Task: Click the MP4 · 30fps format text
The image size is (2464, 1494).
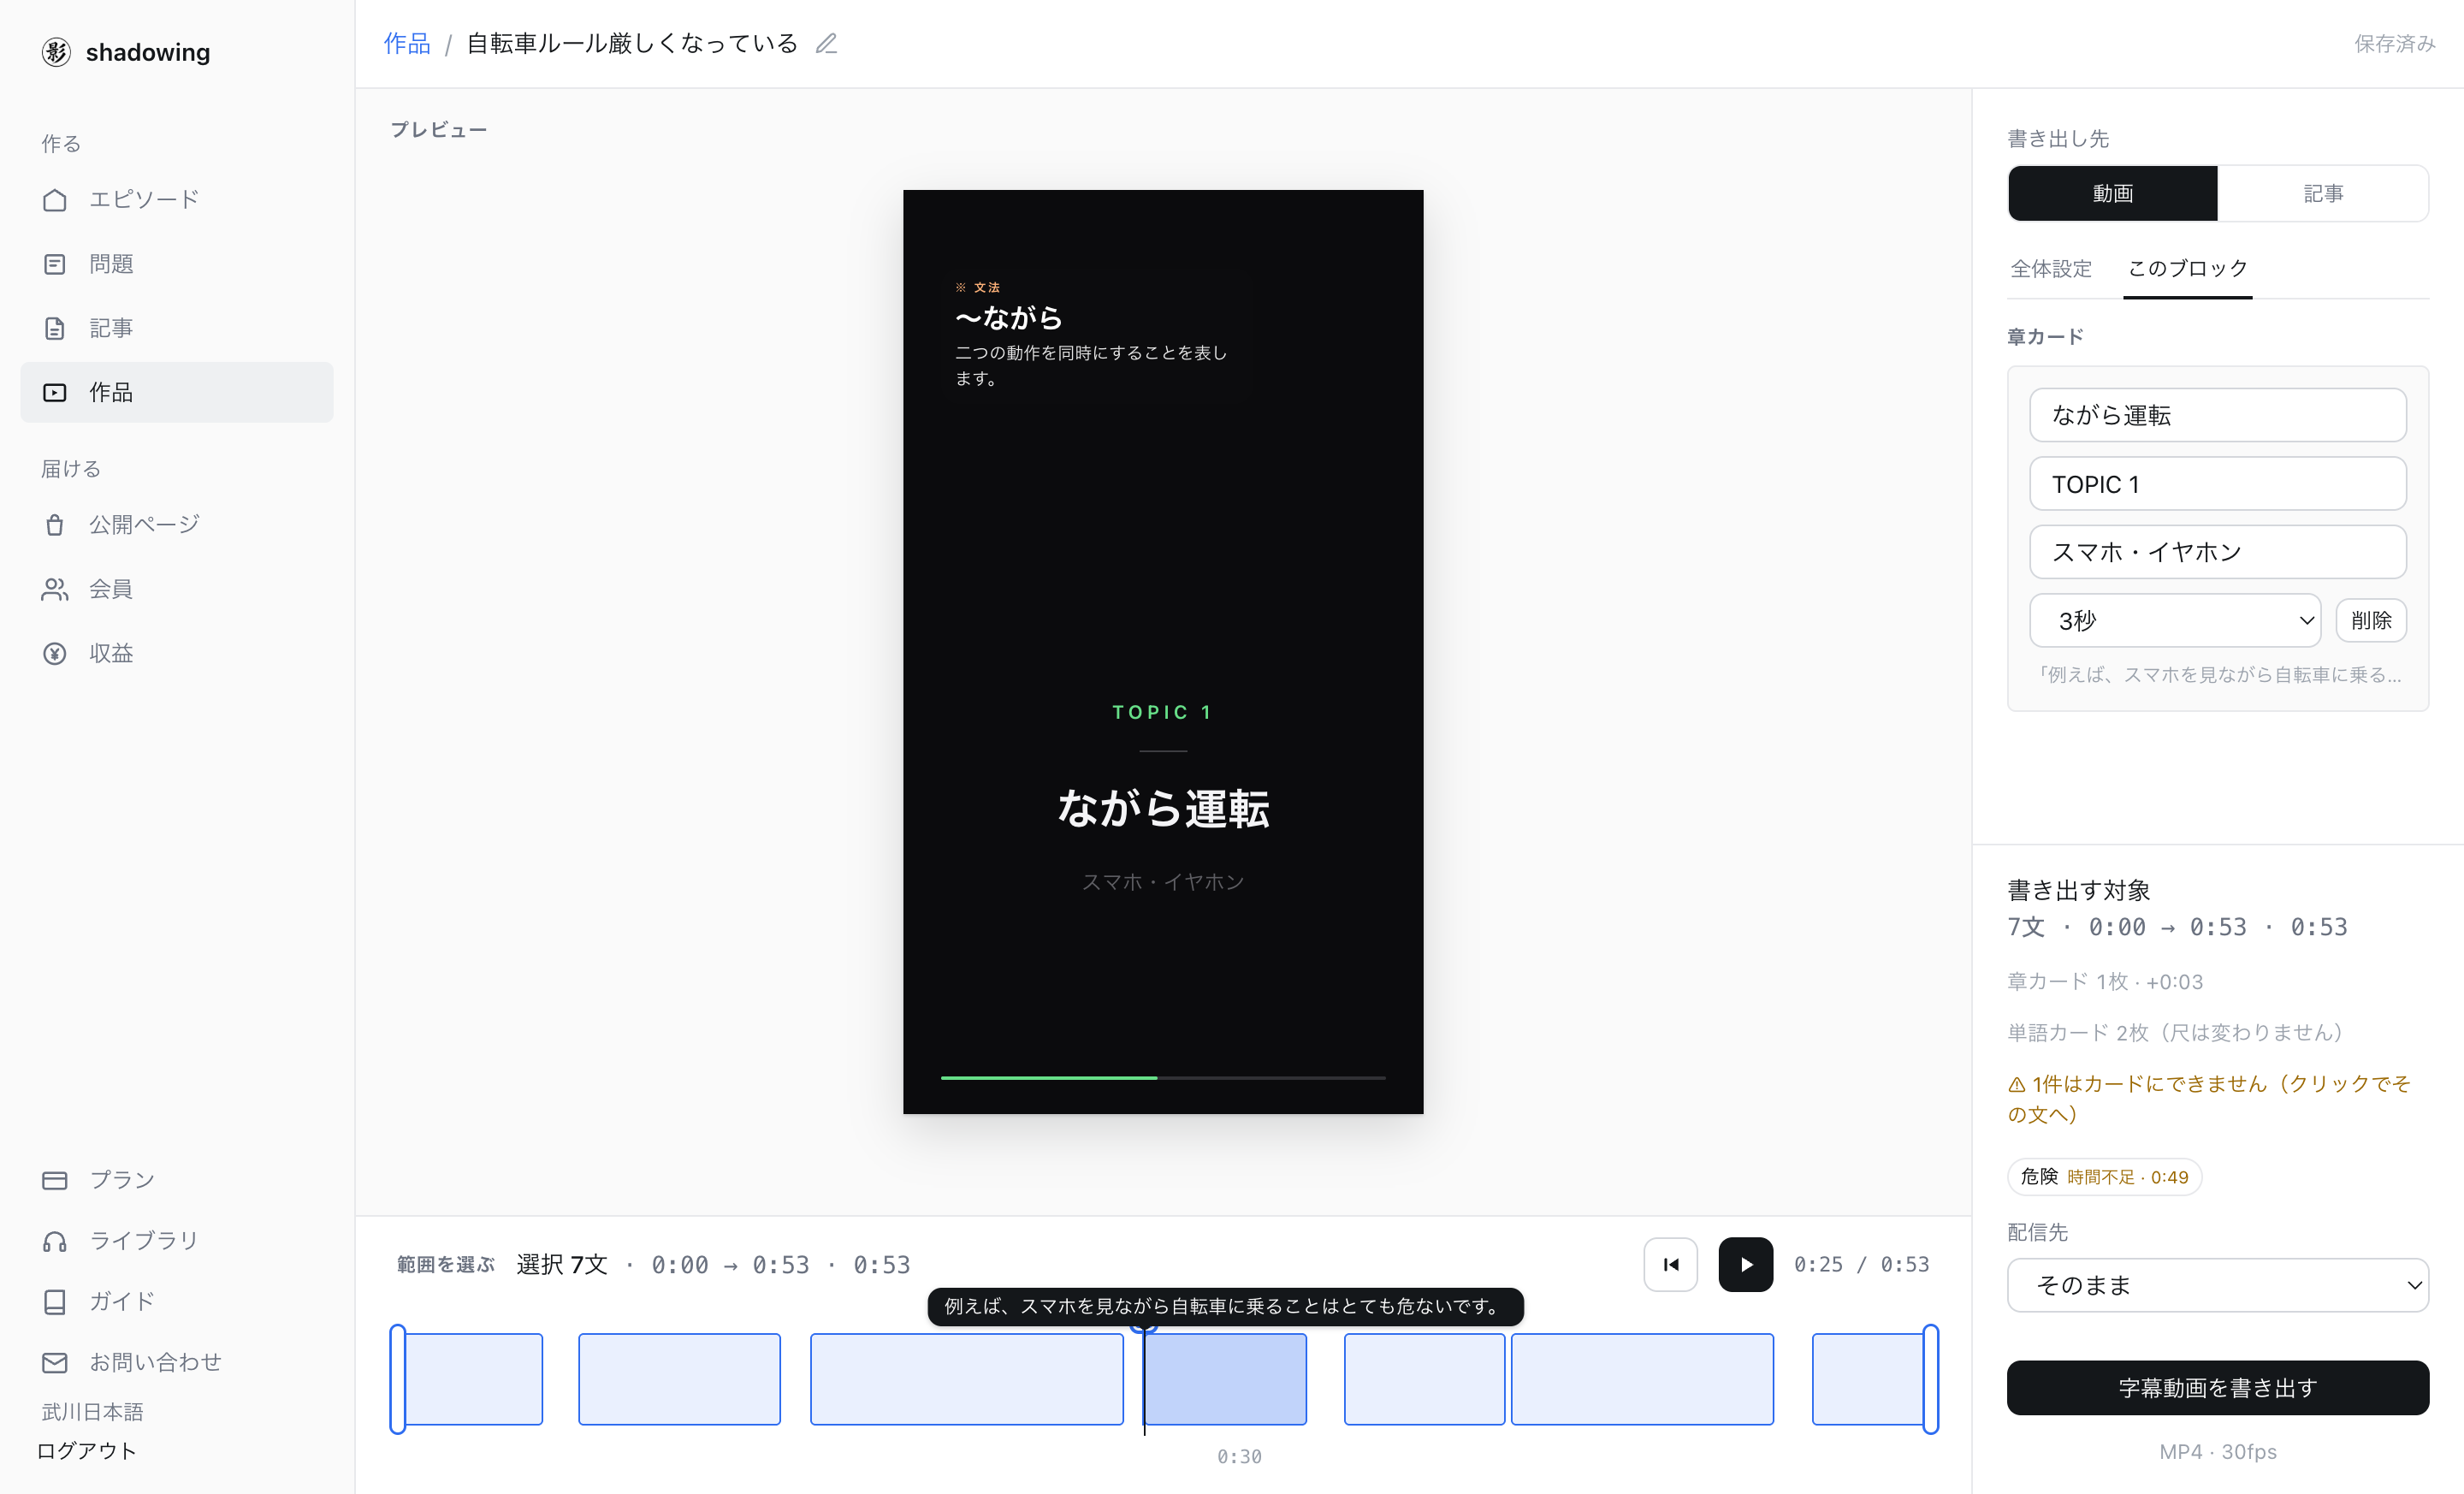Action: point(2217,1452)
